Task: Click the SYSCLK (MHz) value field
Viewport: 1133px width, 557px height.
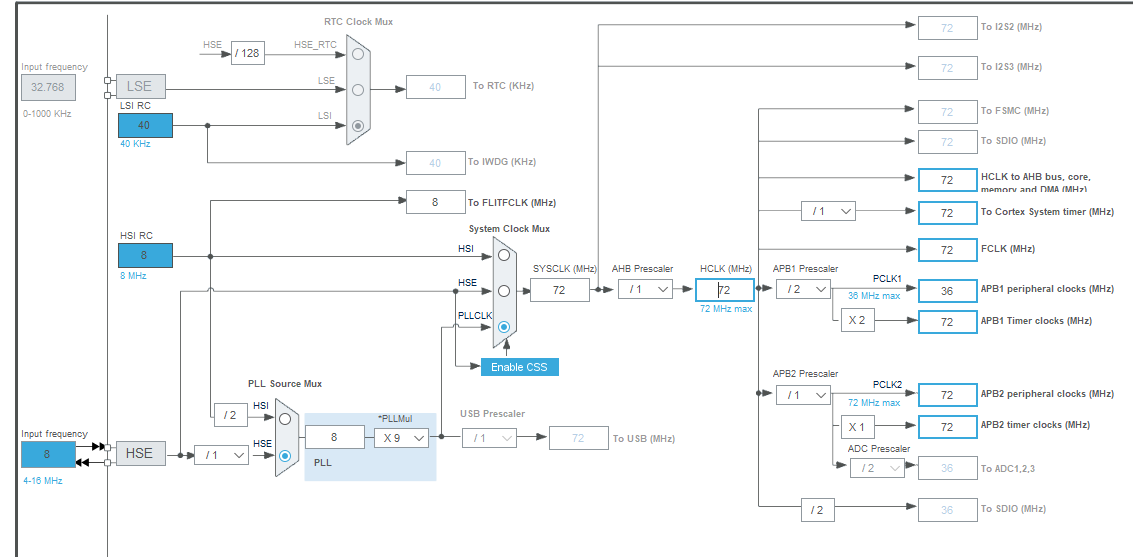Action: (x=560, y=290)
